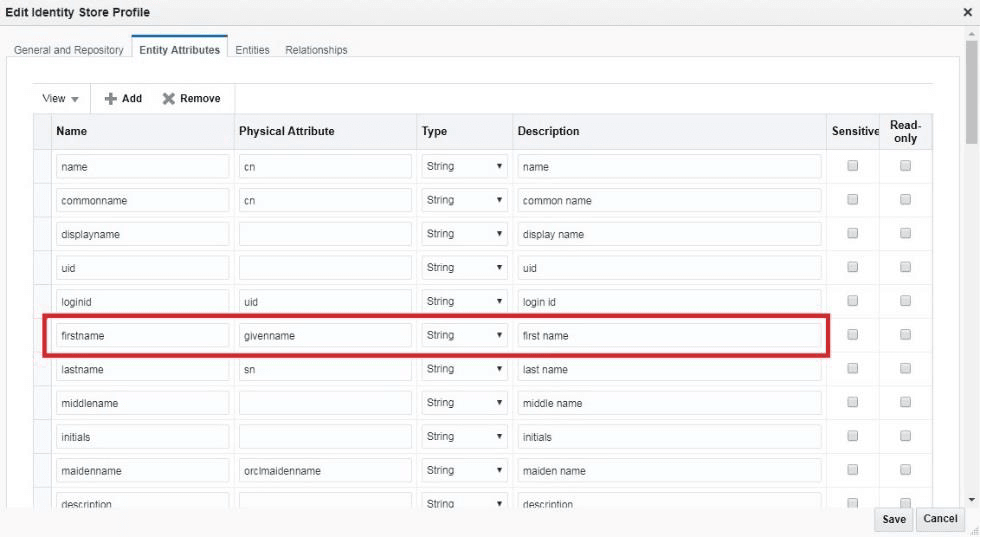
Task: Tick Sensitive for middlename row
Action: click(x=852, y=402)
